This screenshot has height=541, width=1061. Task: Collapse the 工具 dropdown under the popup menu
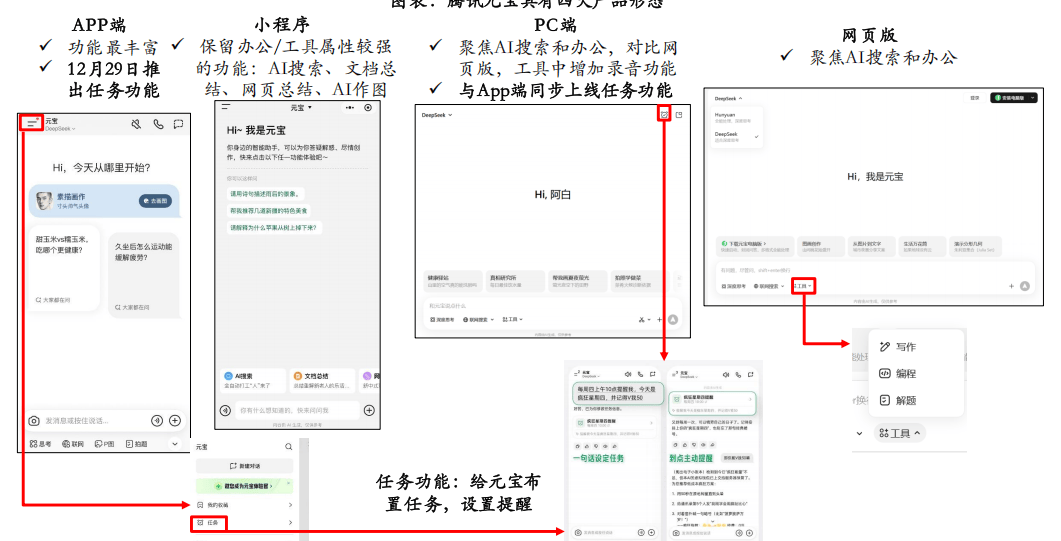(x=900, y=433)
